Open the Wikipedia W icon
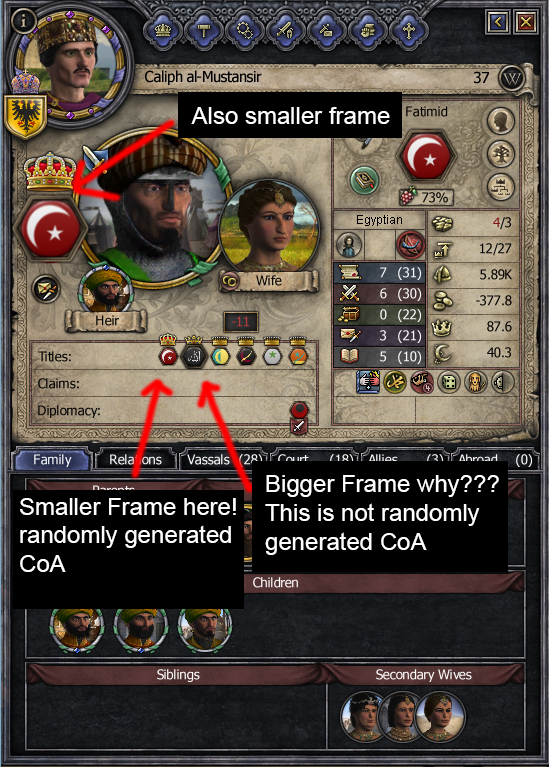The height and width of the screenshot is (767, 549). [x=511, y=78]
